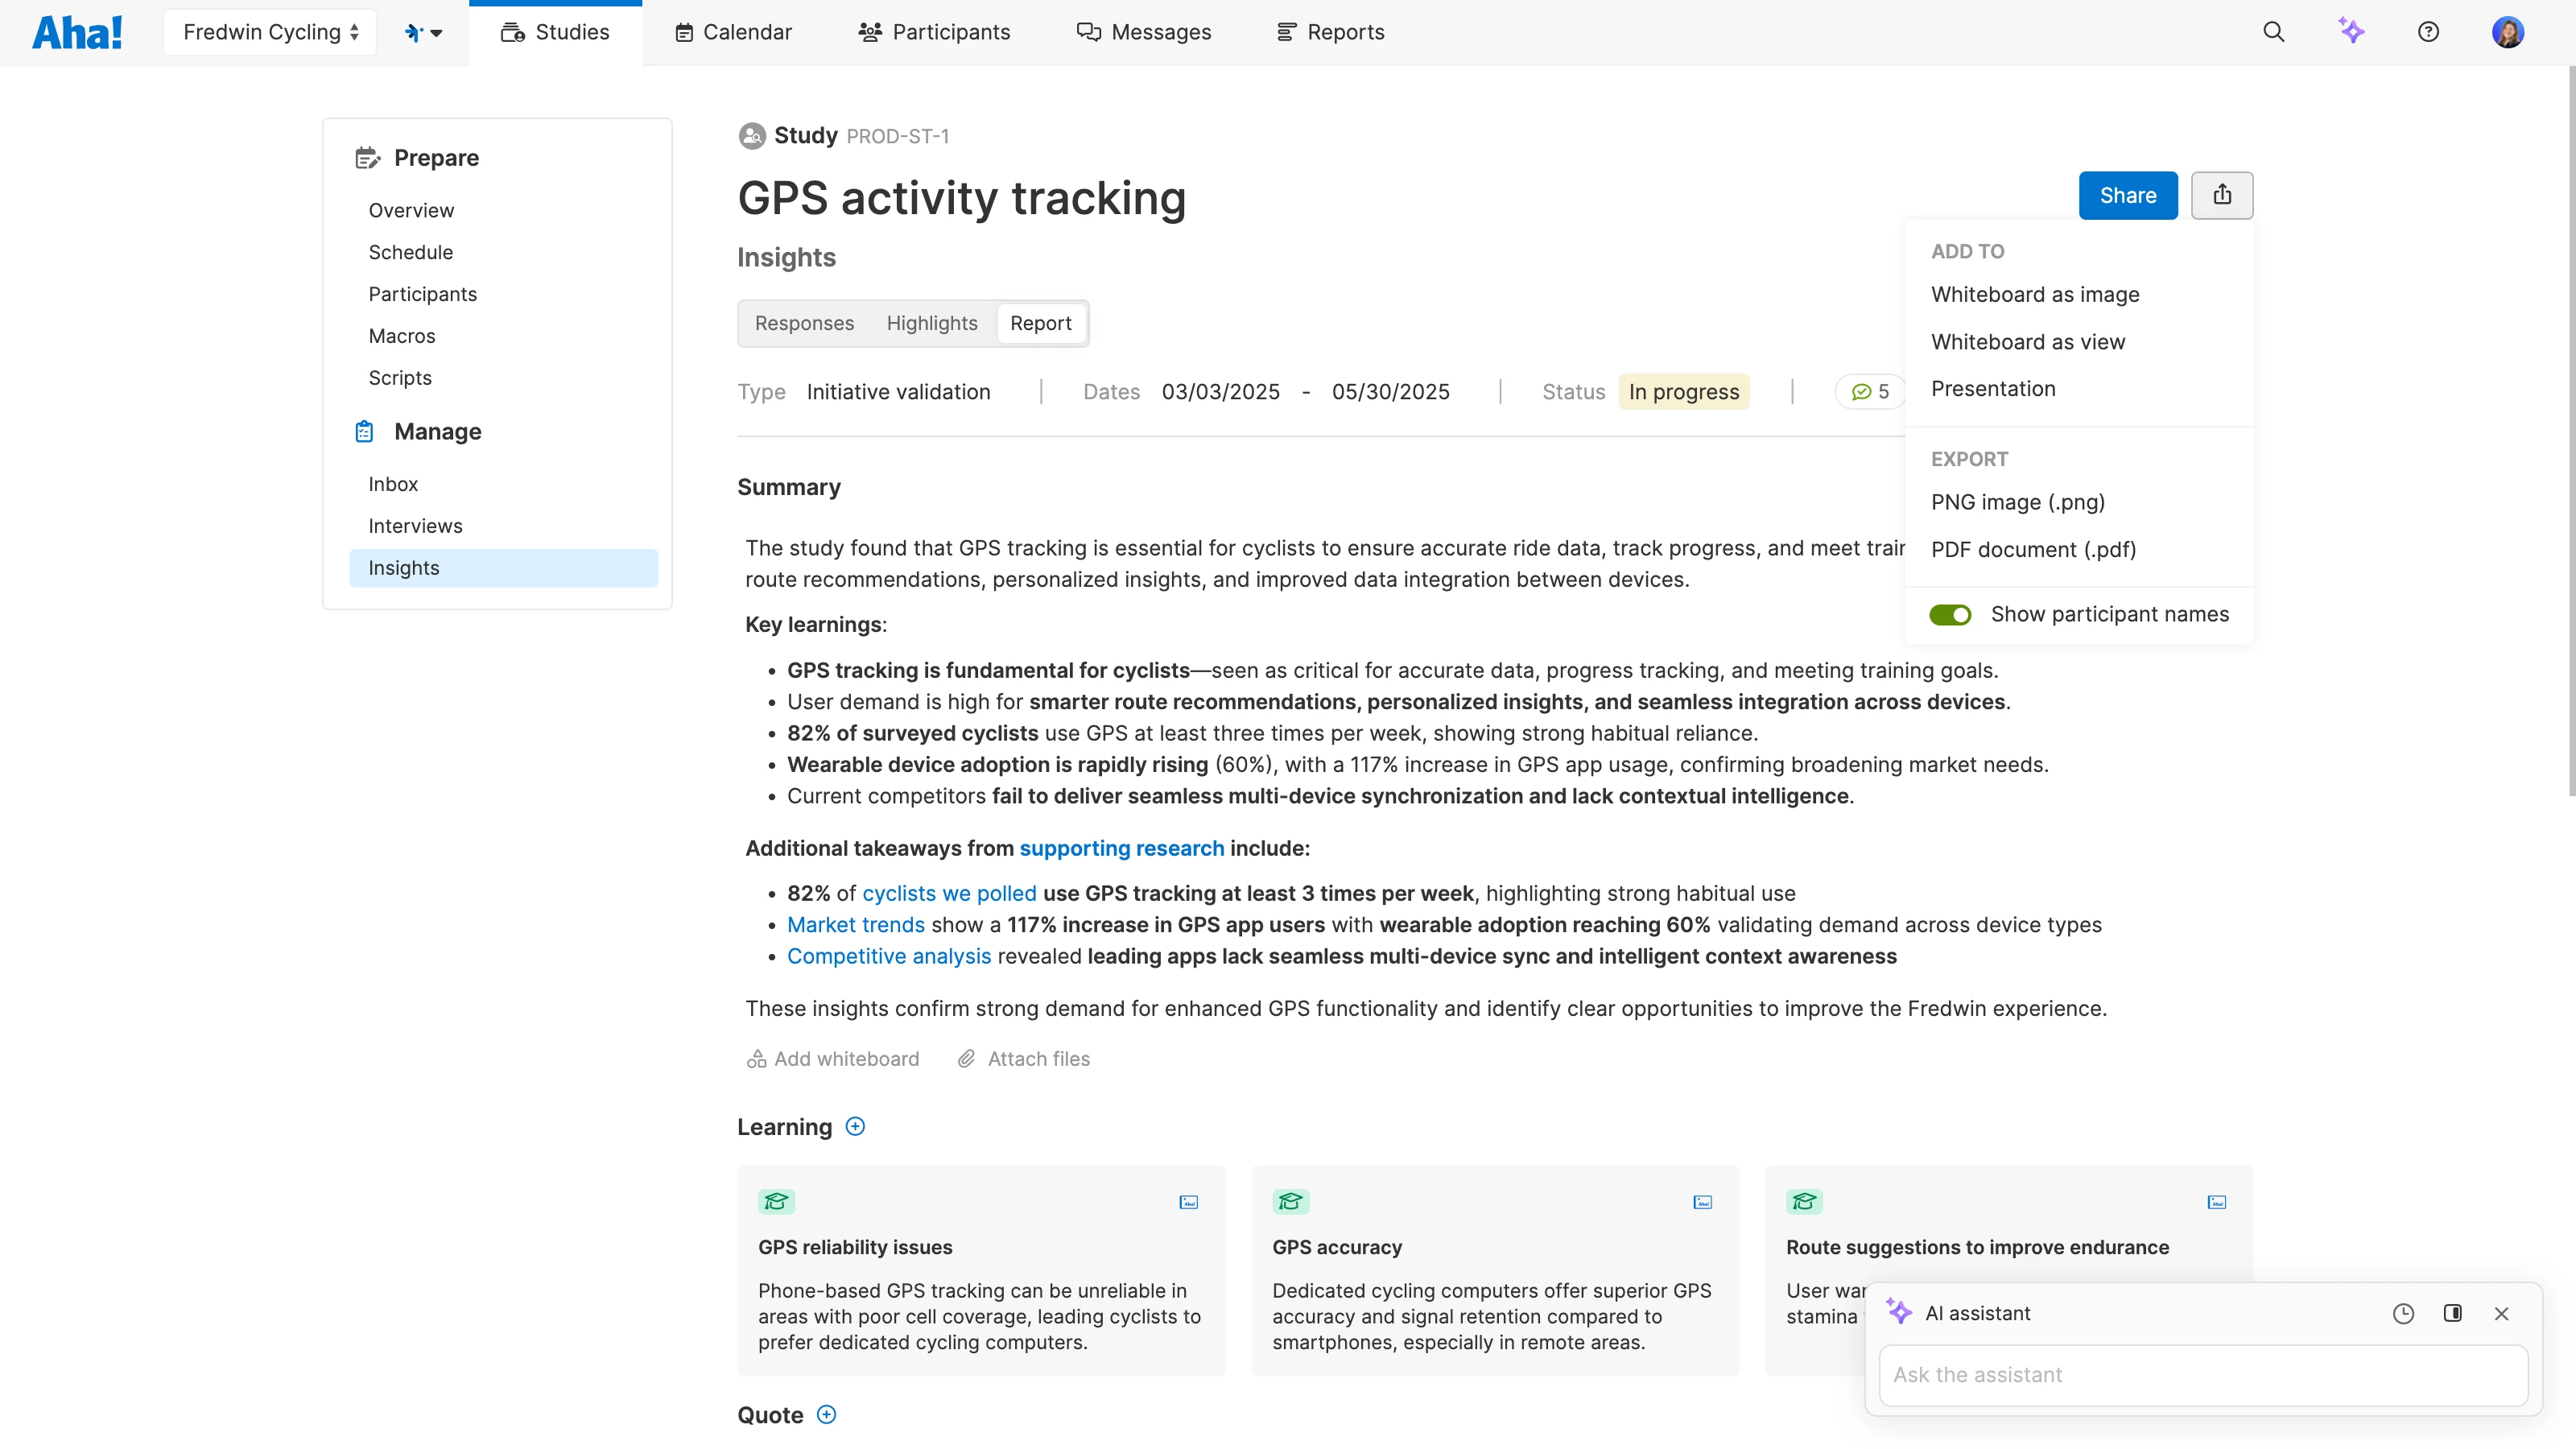The image size is (2576, 1449).
Task: Toggle the AI assistant panel layout icon
Action: pos(2453,1313)
